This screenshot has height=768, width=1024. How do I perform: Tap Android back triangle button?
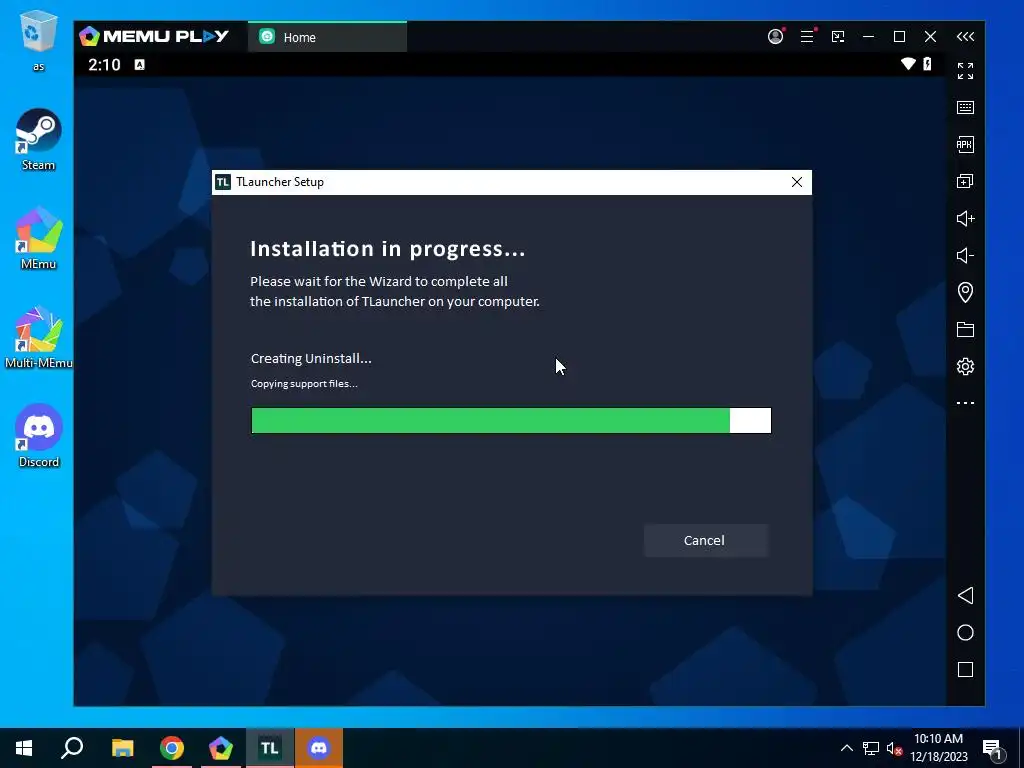[965, 596]
